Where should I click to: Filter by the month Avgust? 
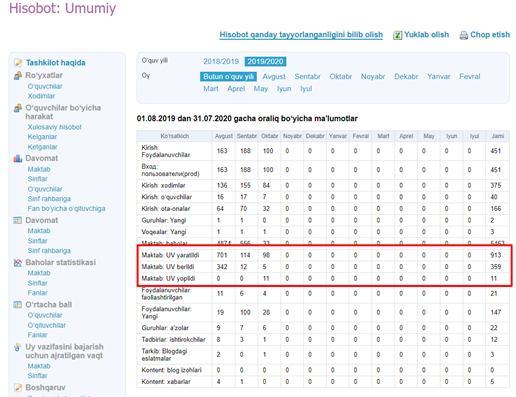(274, 77)
